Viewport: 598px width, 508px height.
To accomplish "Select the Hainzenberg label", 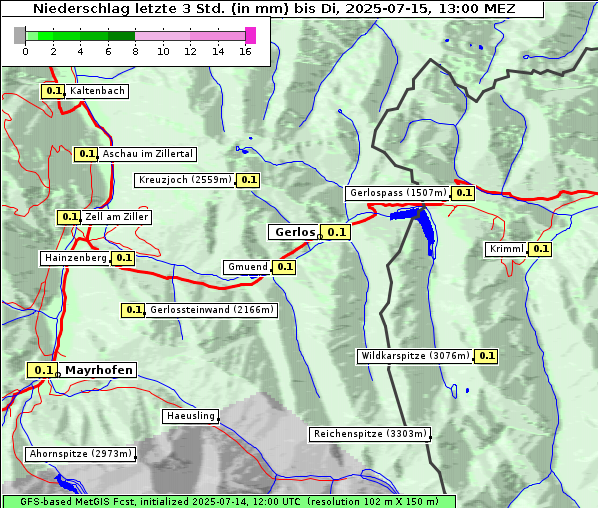I will pyautogui.click(x=76, y=258).
